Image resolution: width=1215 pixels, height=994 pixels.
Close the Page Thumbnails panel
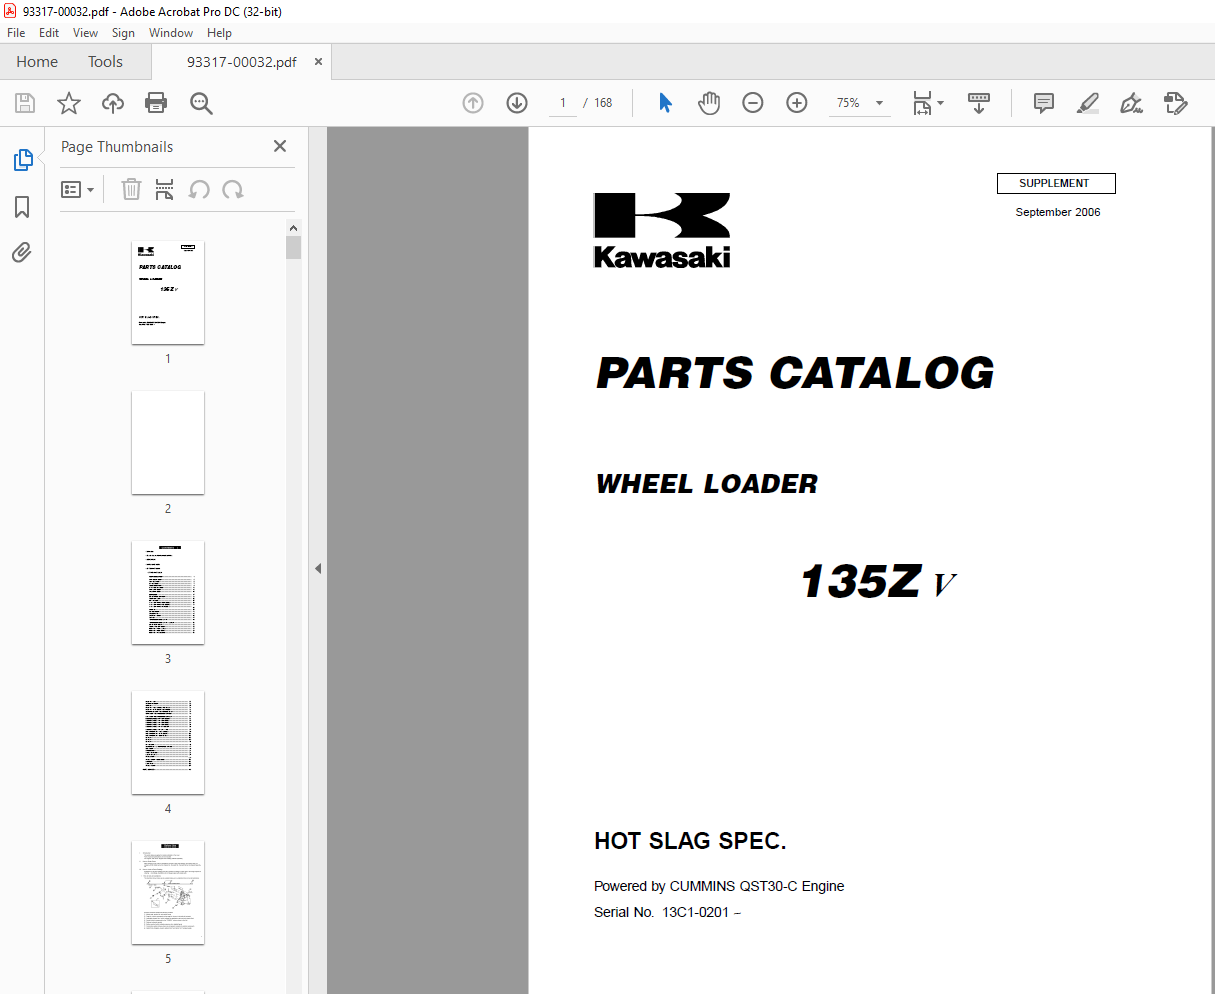(280, 146)
